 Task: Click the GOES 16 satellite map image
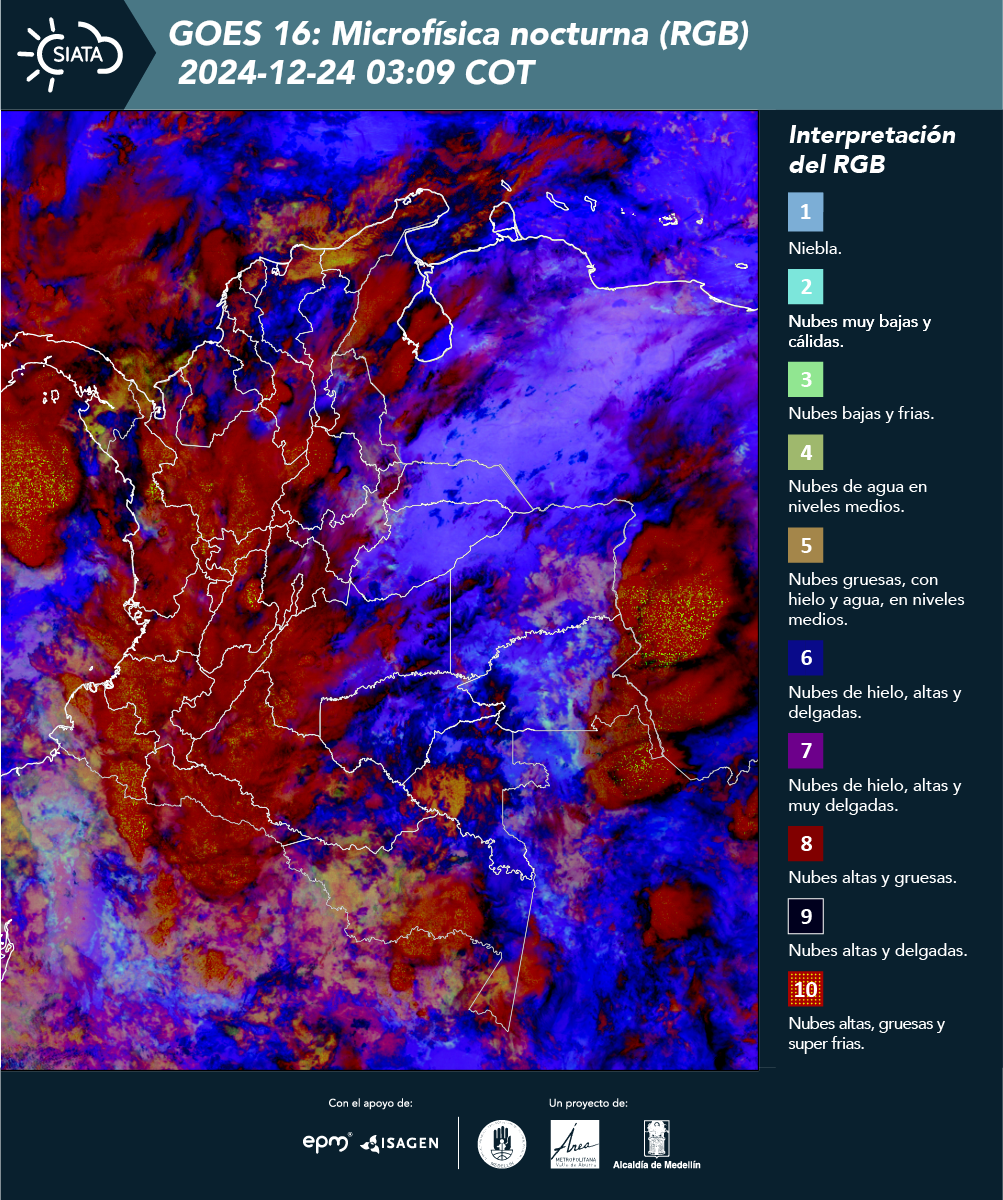(379, 590)
